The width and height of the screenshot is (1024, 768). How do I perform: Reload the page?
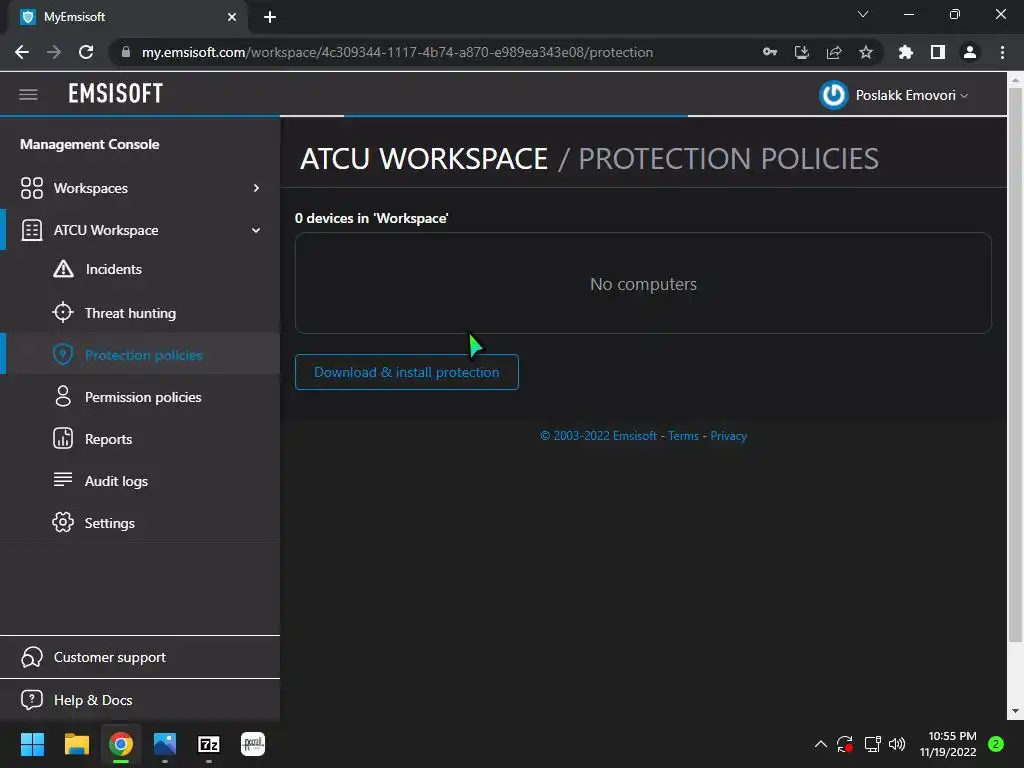(x=86, y=52)
